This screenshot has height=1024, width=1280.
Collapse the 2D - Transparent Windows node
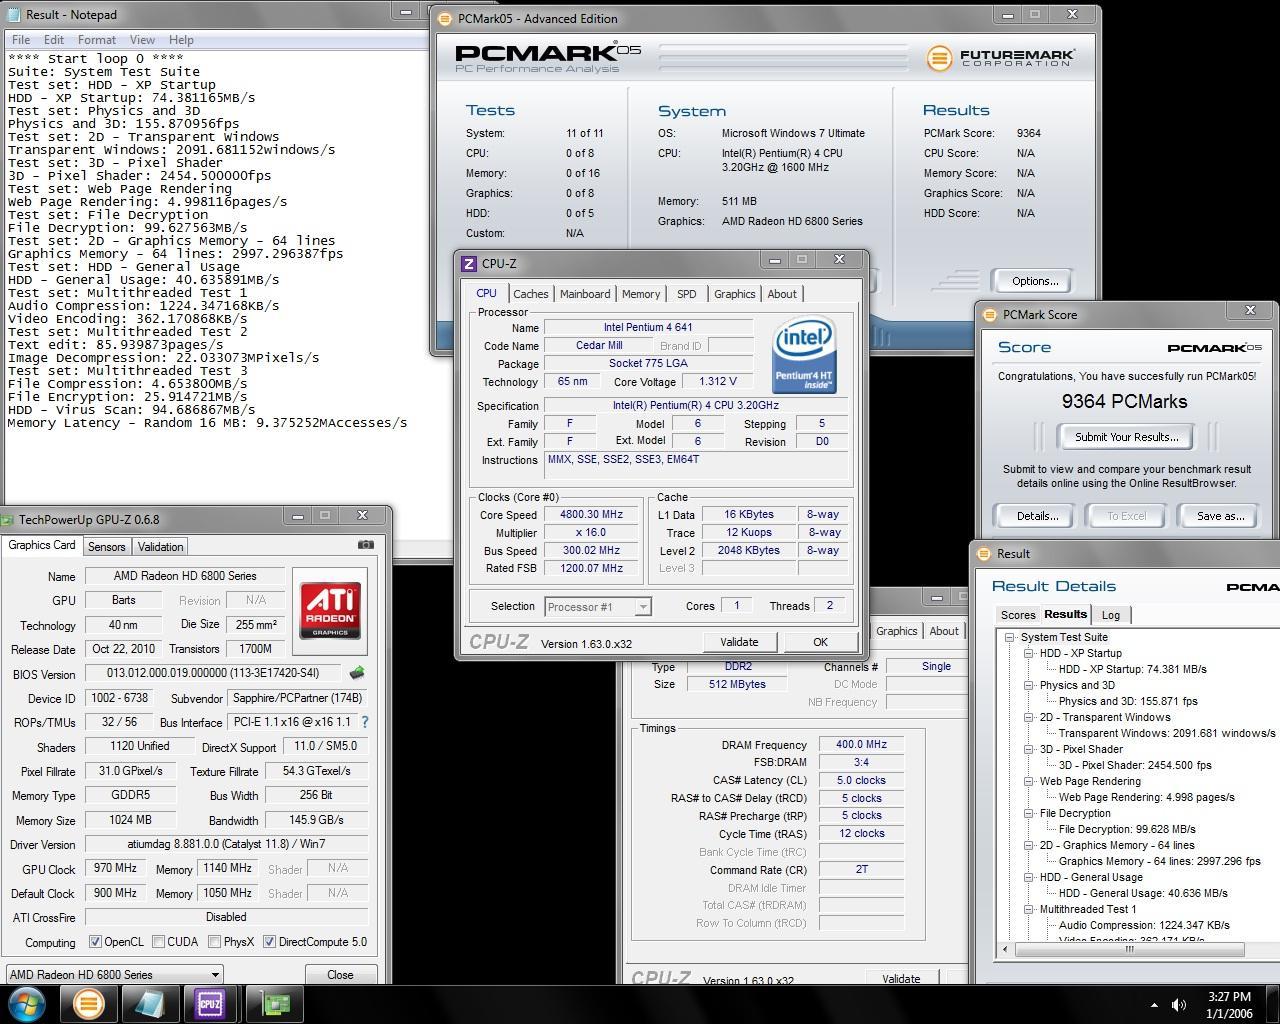(x=1028, y=717)
